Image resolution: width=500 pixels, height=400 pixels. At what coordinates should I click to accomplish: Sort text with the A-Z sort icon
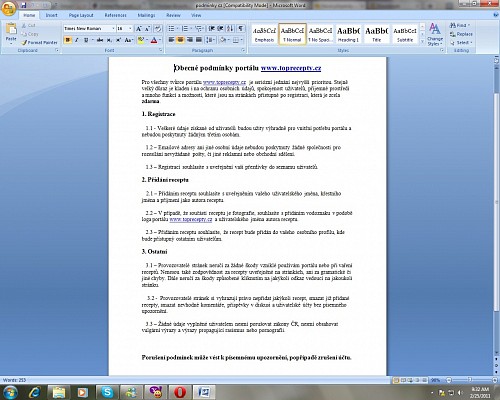[x=230, y=29]
